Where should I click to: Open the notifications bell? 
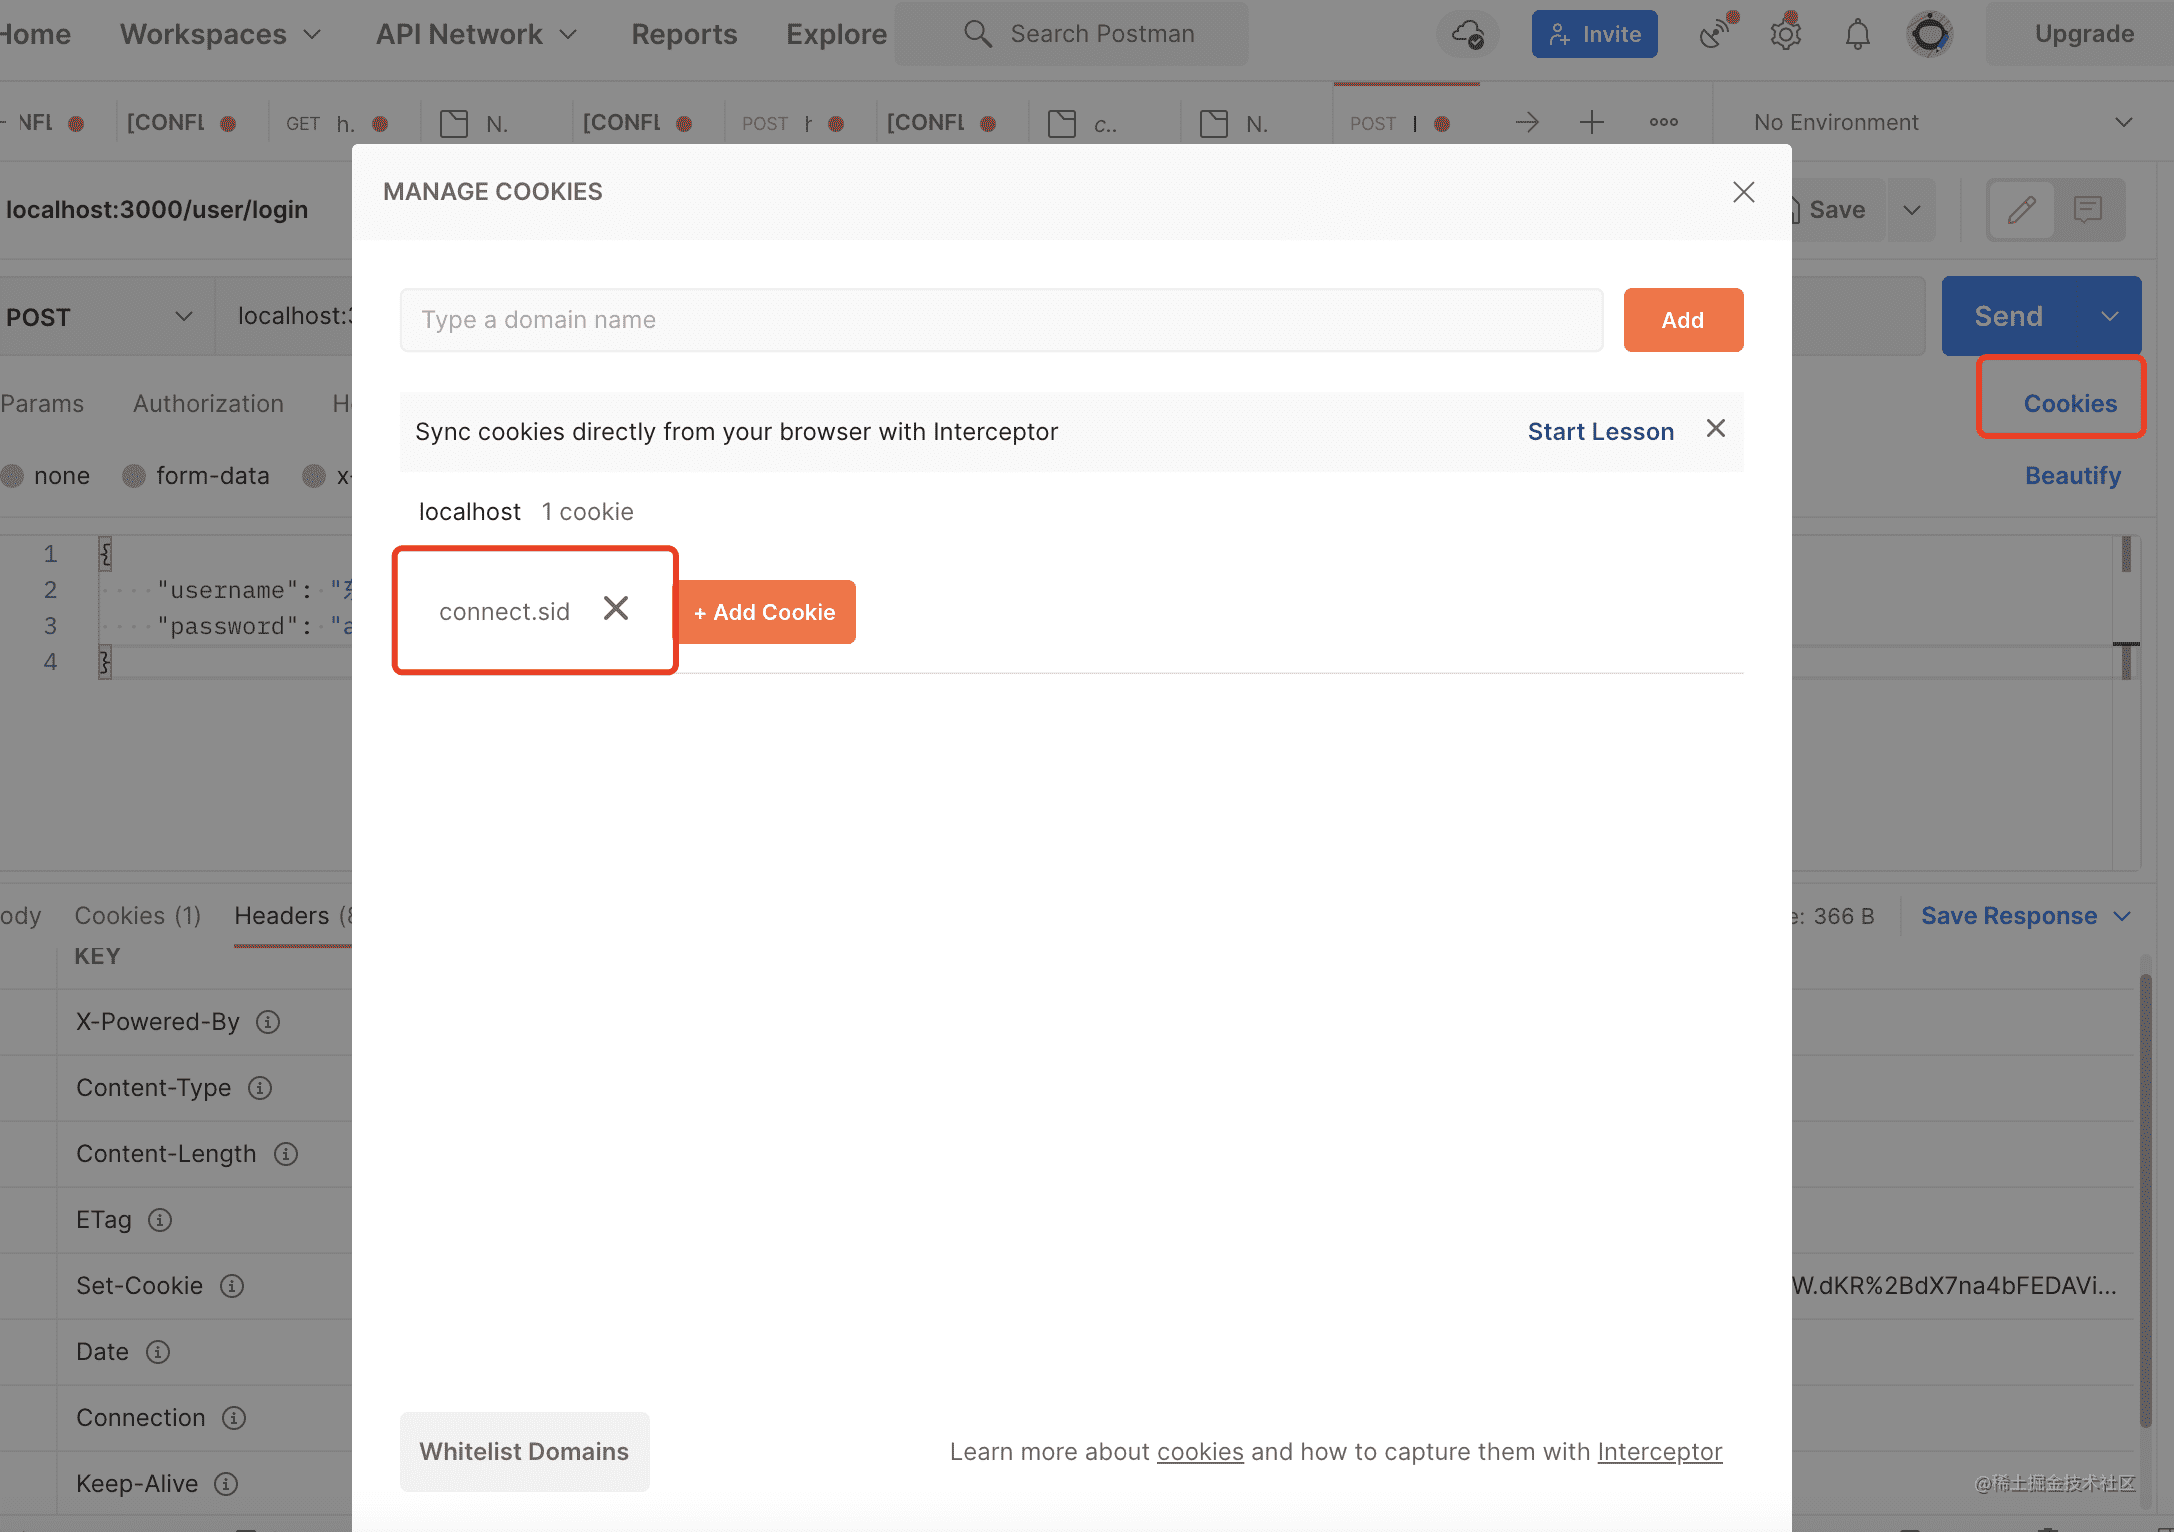[1857, 35]
